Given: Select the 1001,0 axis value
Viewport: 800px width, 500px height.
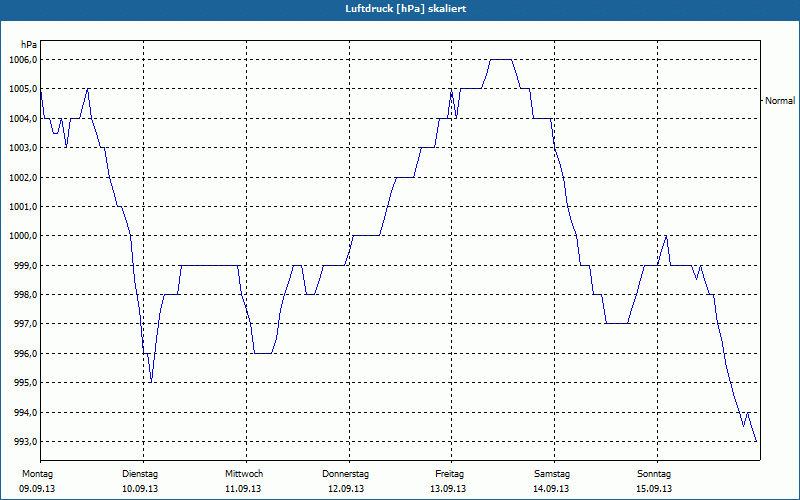Looking at the screenshot, I should 23,207.
